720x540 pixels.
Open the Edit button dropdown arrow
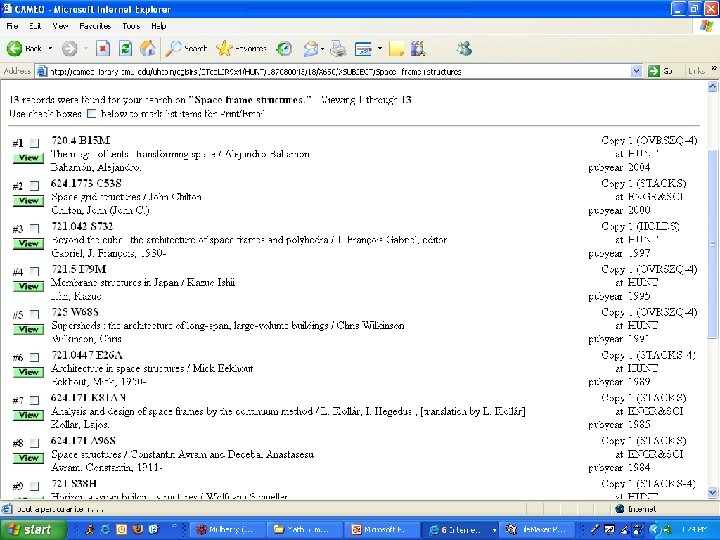380,48
